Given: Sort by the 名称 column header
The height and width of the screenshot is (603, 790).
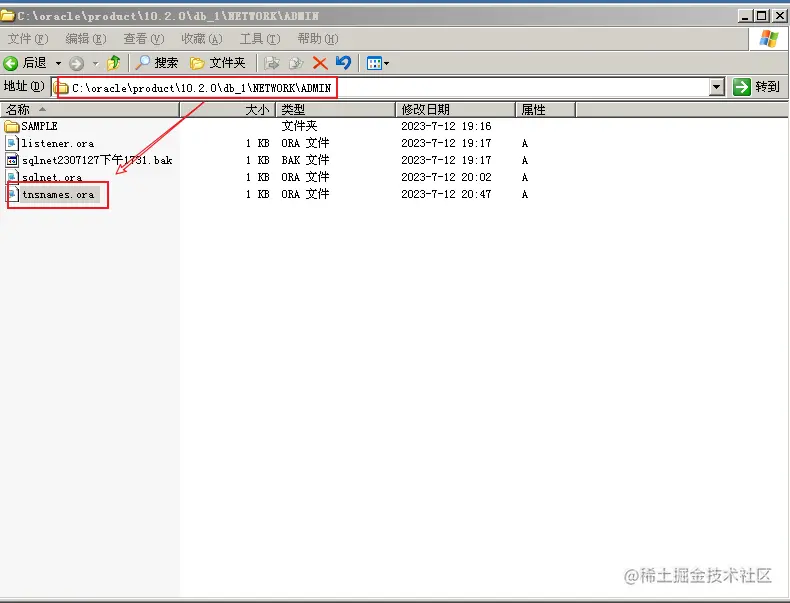Looking at the screenshot, I should 90,109.
